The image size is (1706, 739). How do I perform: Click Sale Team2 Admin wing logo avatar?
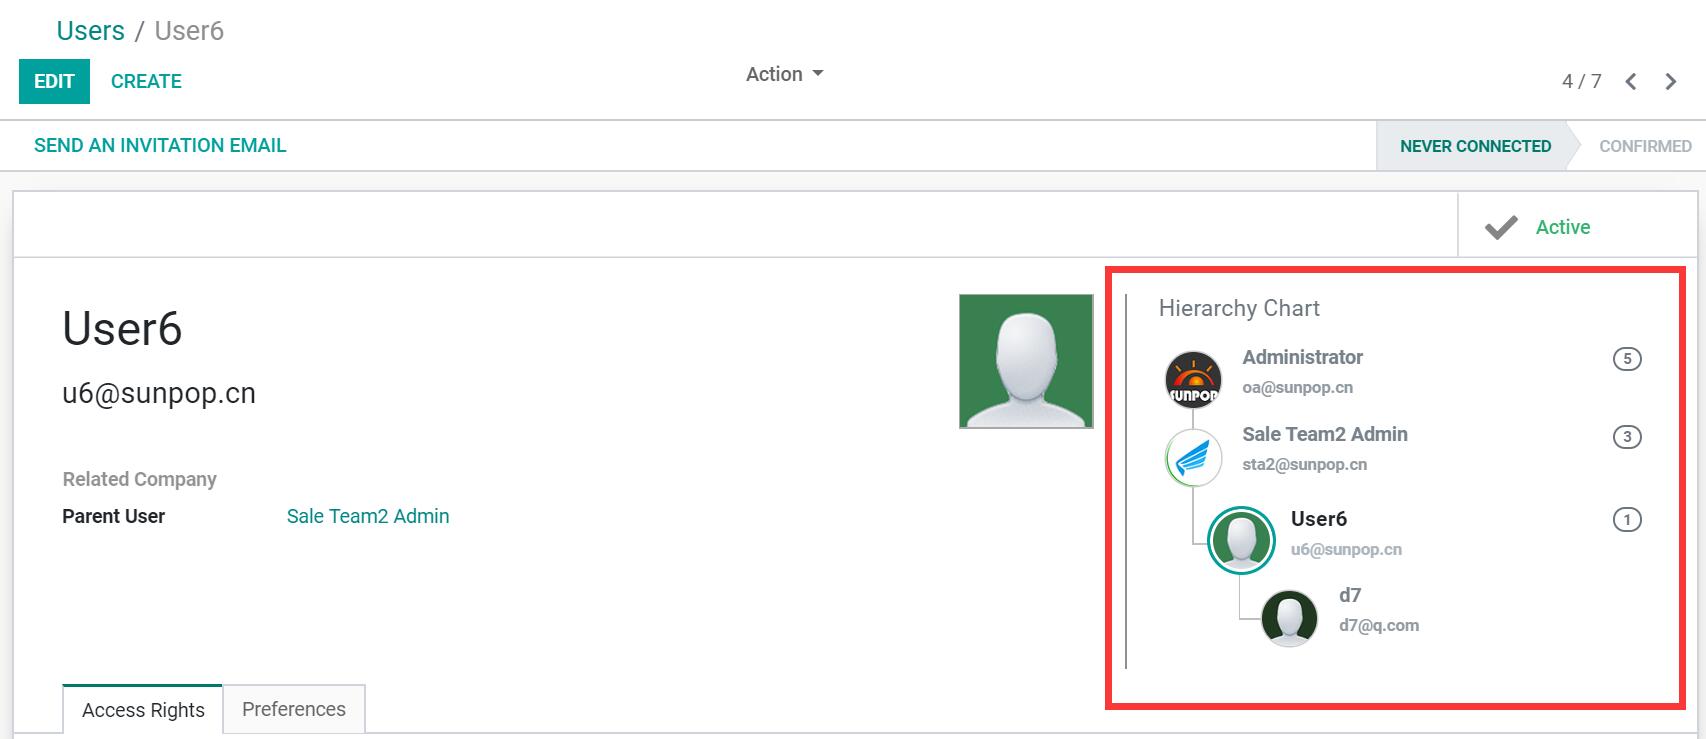coord(1193,458)
